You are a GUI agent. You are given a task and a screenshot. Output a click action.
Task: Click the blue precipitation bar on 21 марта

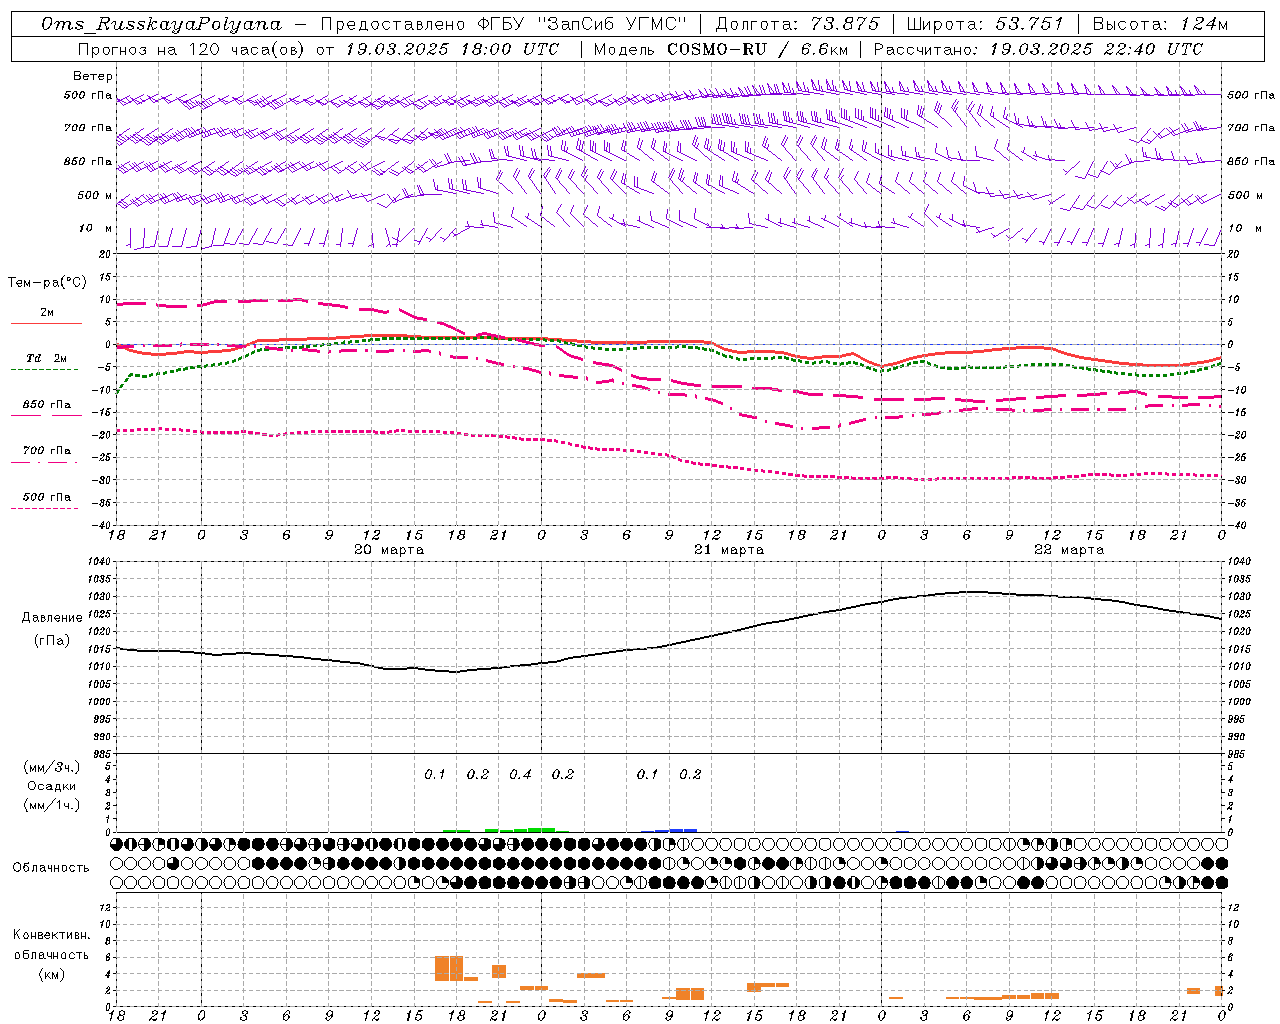[669, 830]
